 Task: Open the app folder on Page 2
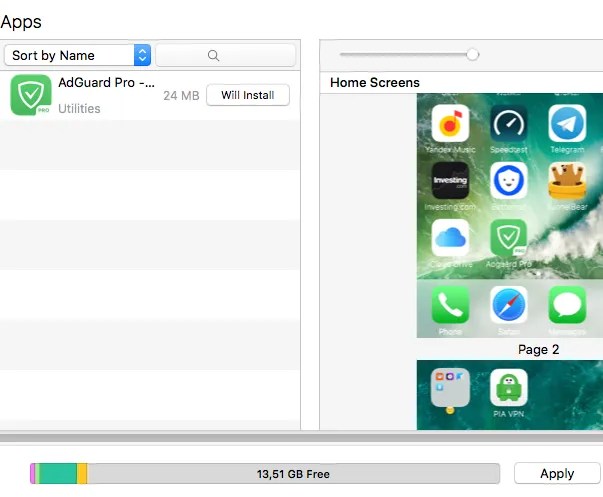[x=450, y=388]
